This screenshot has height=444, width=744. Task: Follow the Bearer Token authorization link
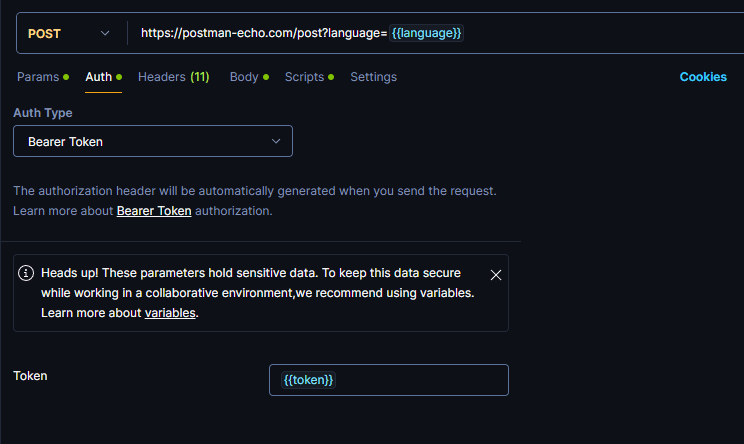[154, 211]
